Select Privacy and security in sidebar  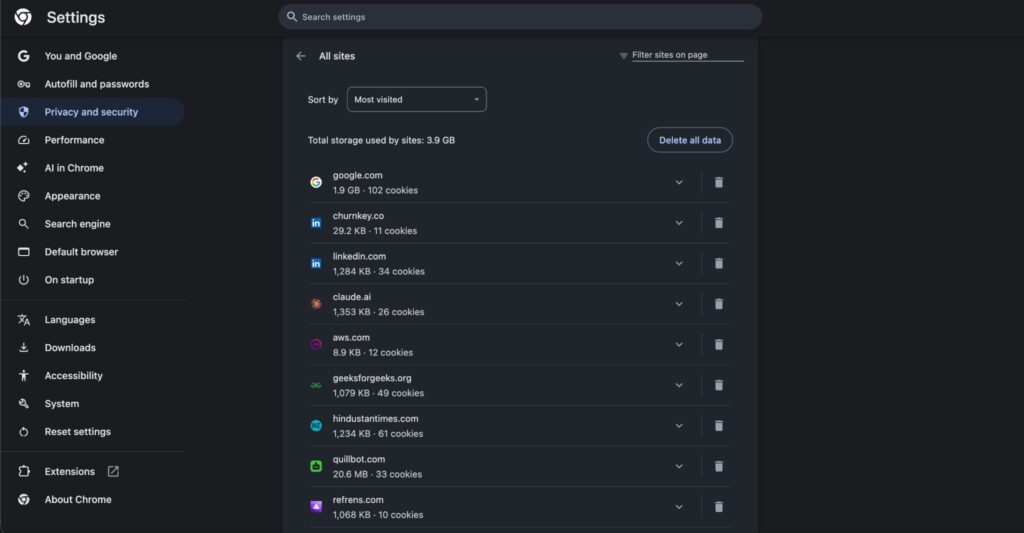click(93, 112)
